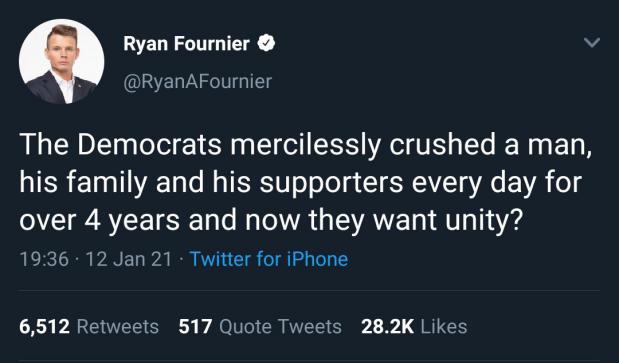Screen dimensions: 619x363
Task: Open Ryan Fournier's profile picture
Action: coord(62,62)
